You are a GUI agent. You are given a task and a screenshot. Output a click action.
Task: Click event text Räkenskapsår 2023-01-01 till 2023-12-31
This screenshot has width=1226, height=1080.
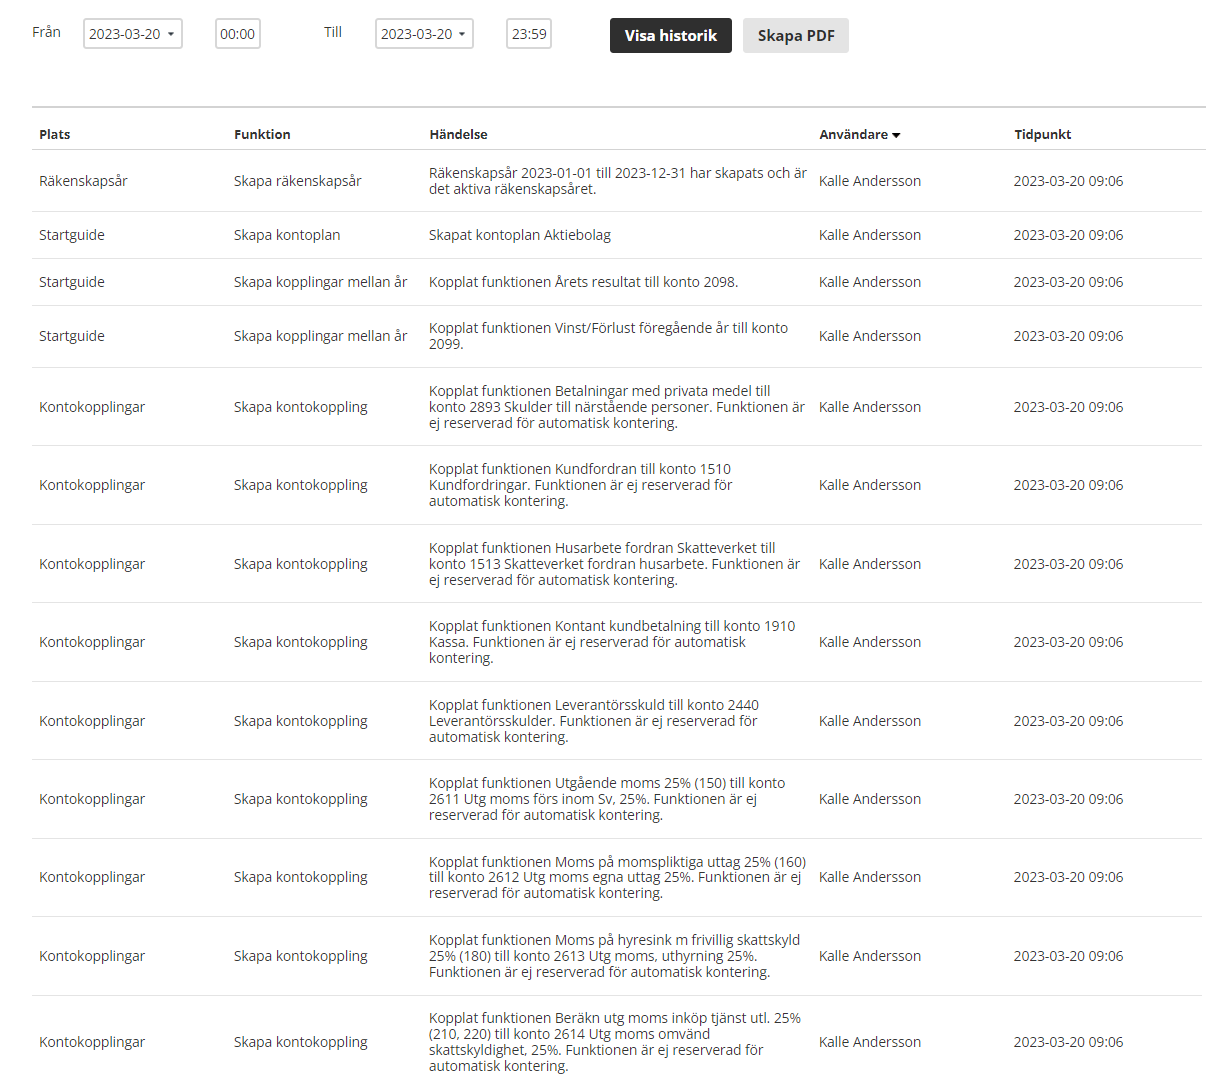tap(618, 181)
